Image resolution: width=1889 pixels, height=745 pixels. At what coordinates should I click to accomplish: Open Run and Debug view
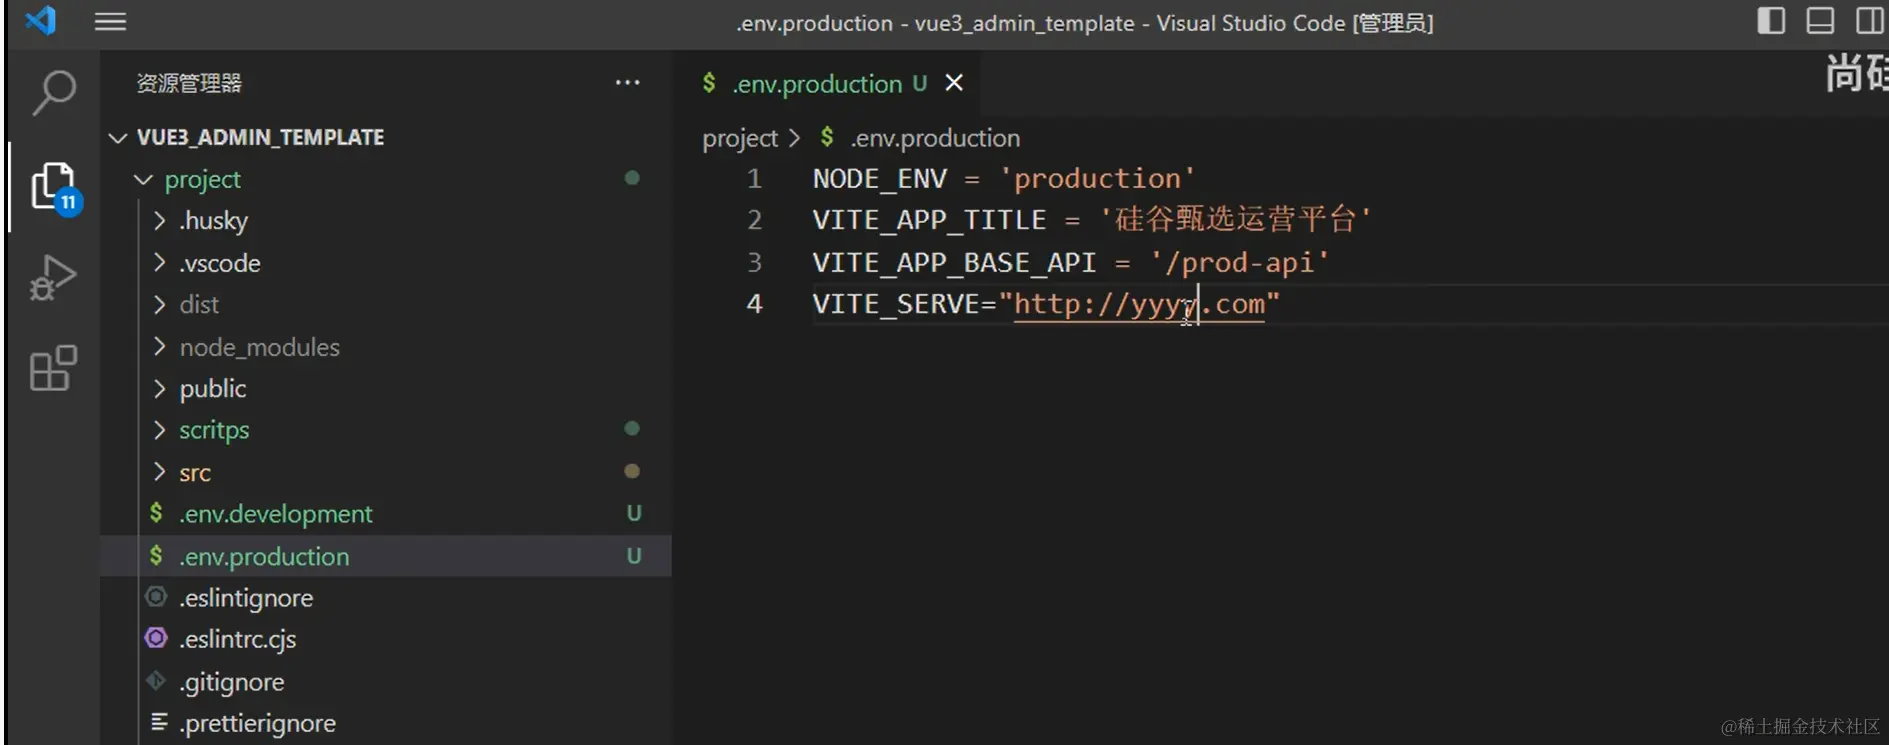point(54,278)
